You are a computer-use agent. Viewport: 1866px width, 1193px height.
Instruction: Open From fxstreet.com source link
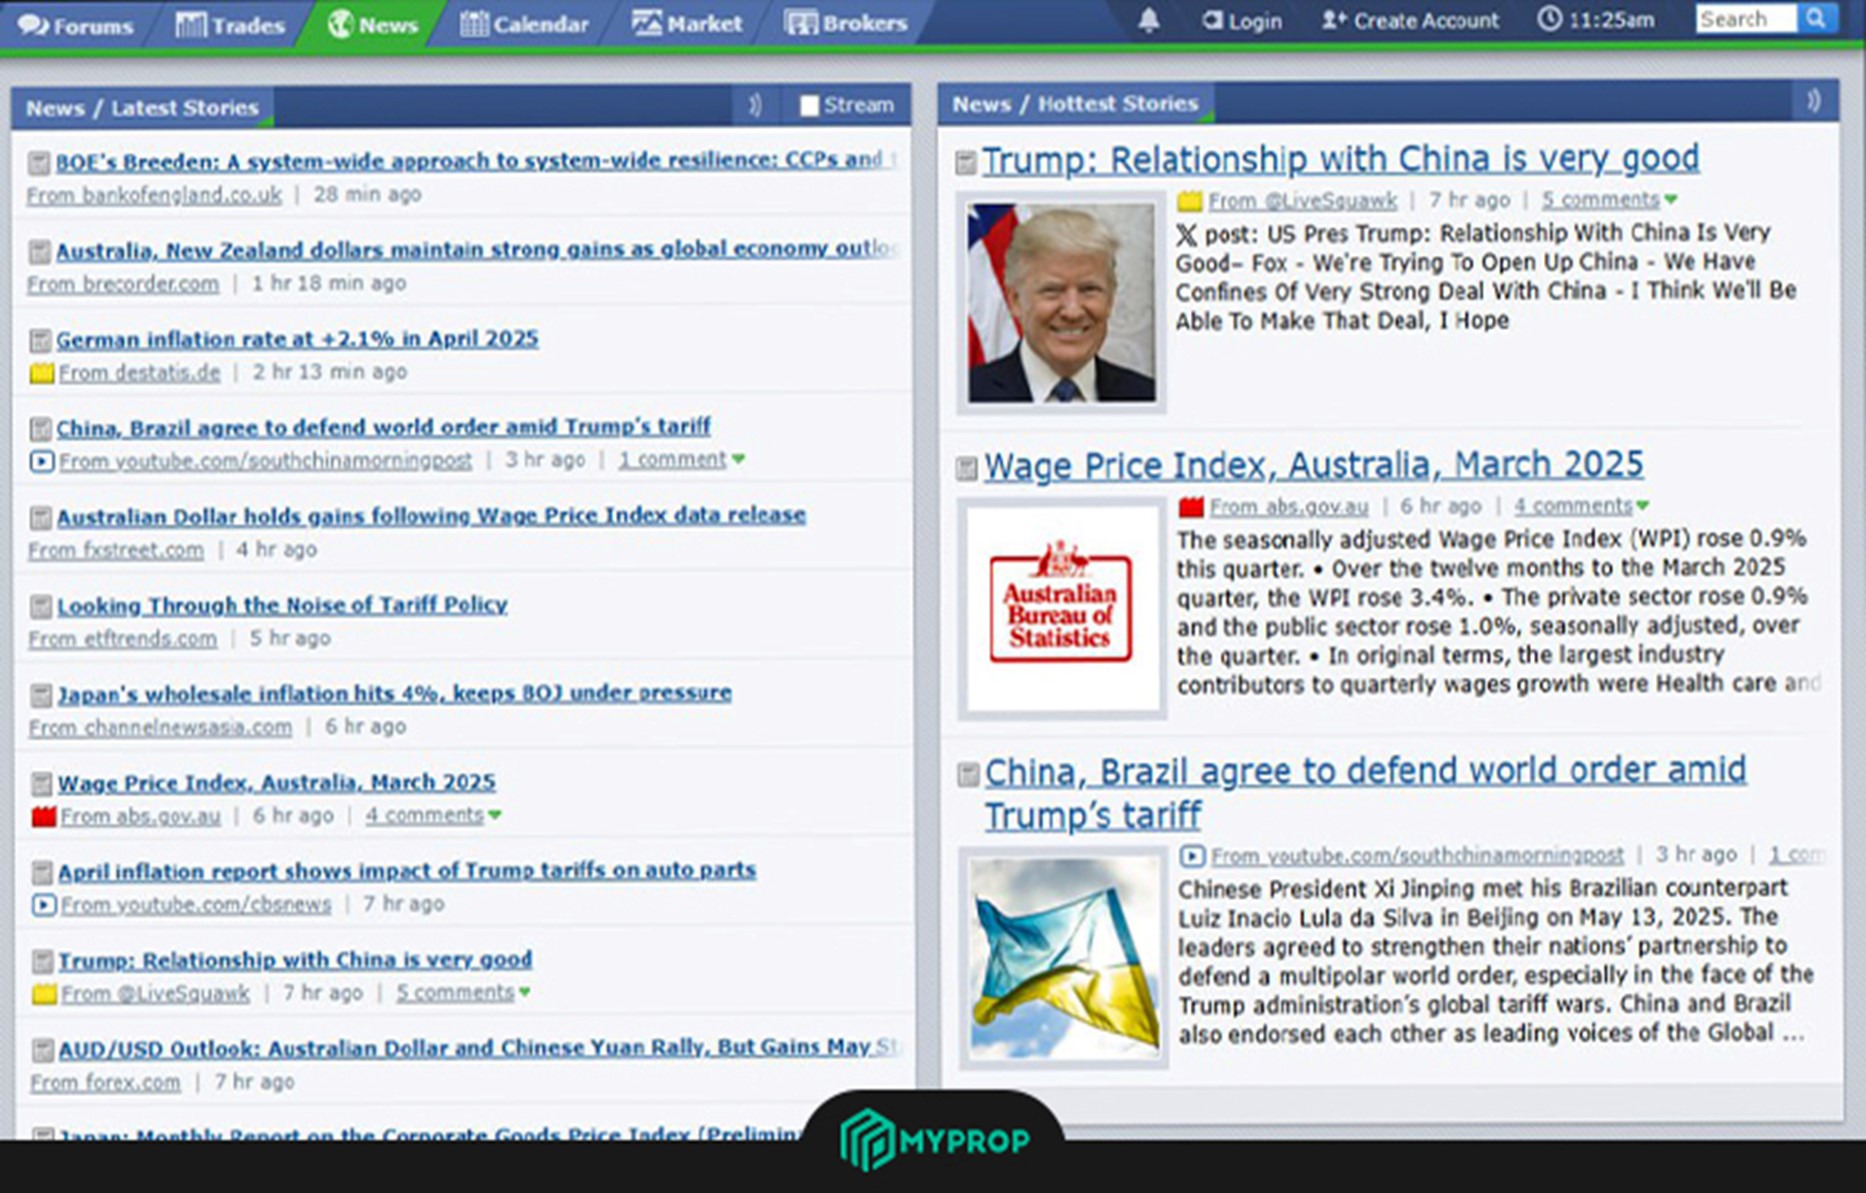pyautogui.click(x=116, y=550)
